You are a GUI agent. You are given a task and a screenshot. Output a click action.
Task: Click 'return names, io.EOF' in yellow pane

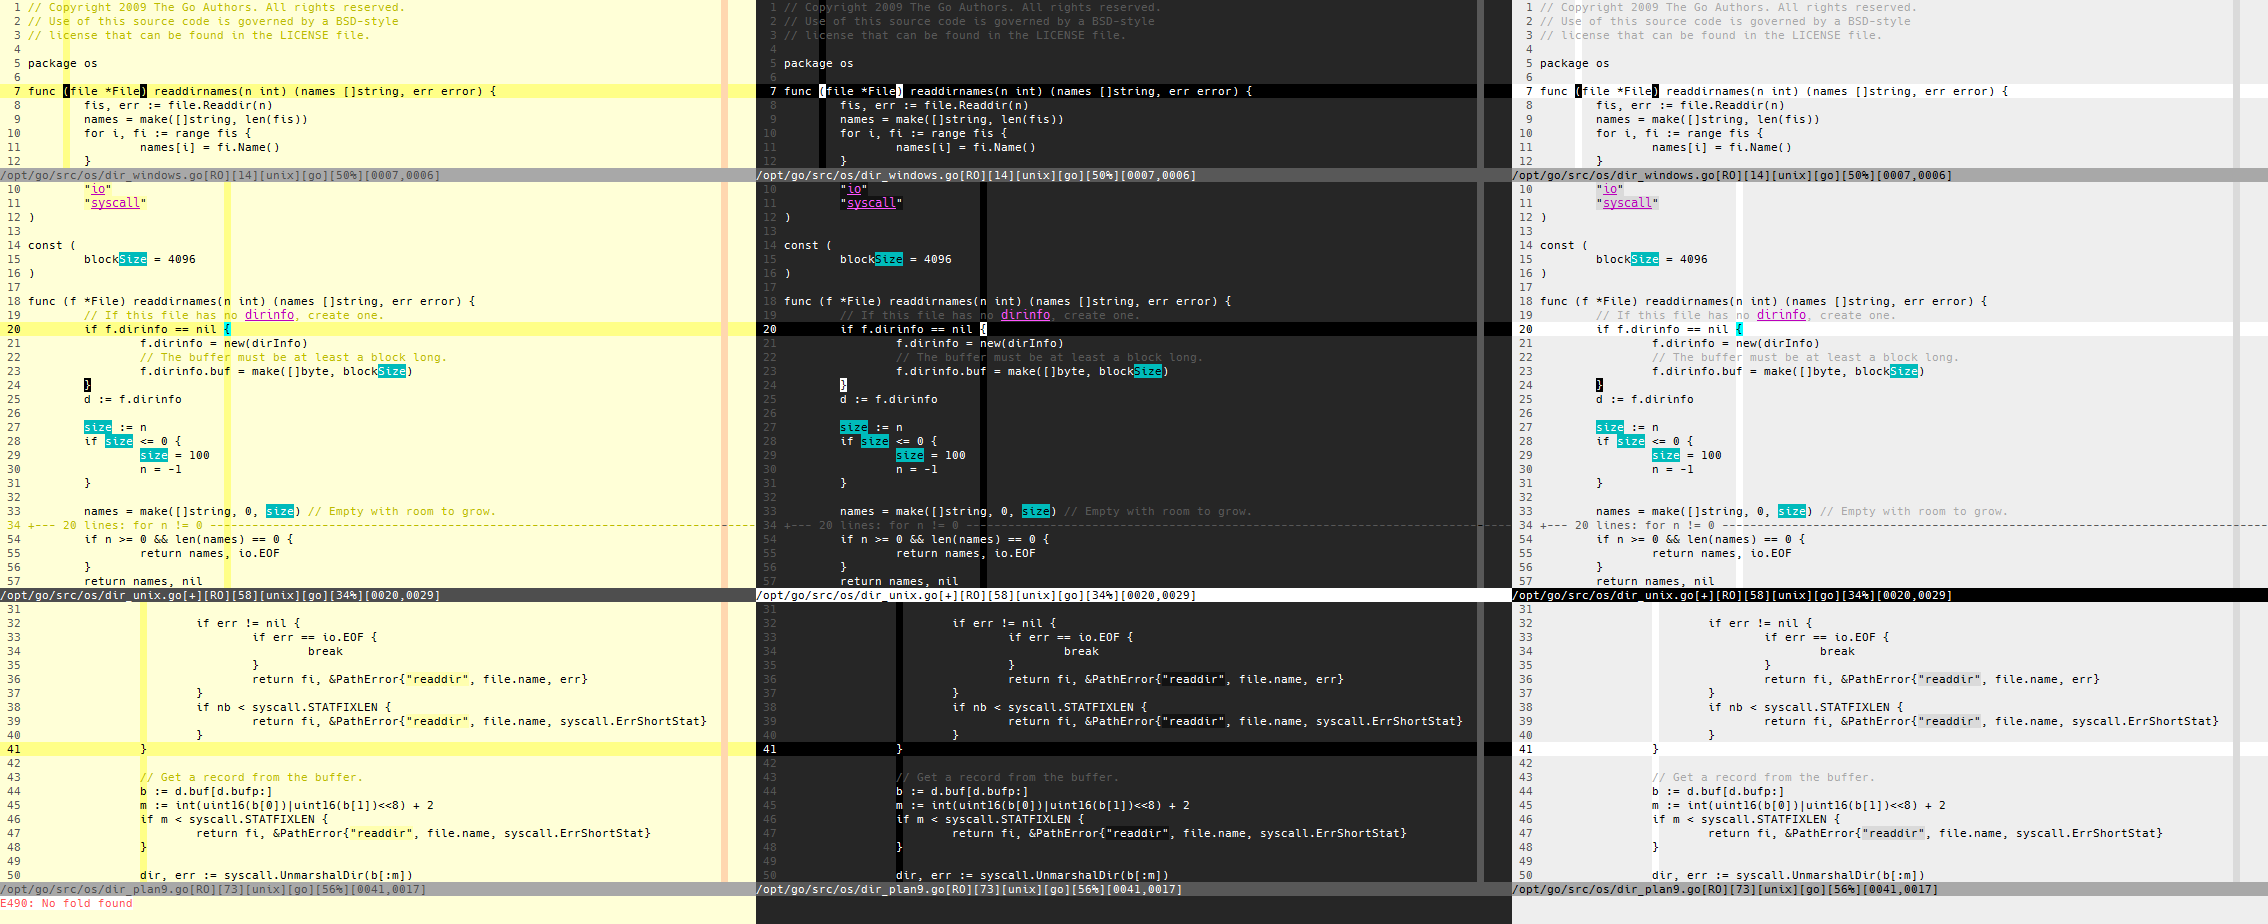pyautogui.click(x=210, y=553)
